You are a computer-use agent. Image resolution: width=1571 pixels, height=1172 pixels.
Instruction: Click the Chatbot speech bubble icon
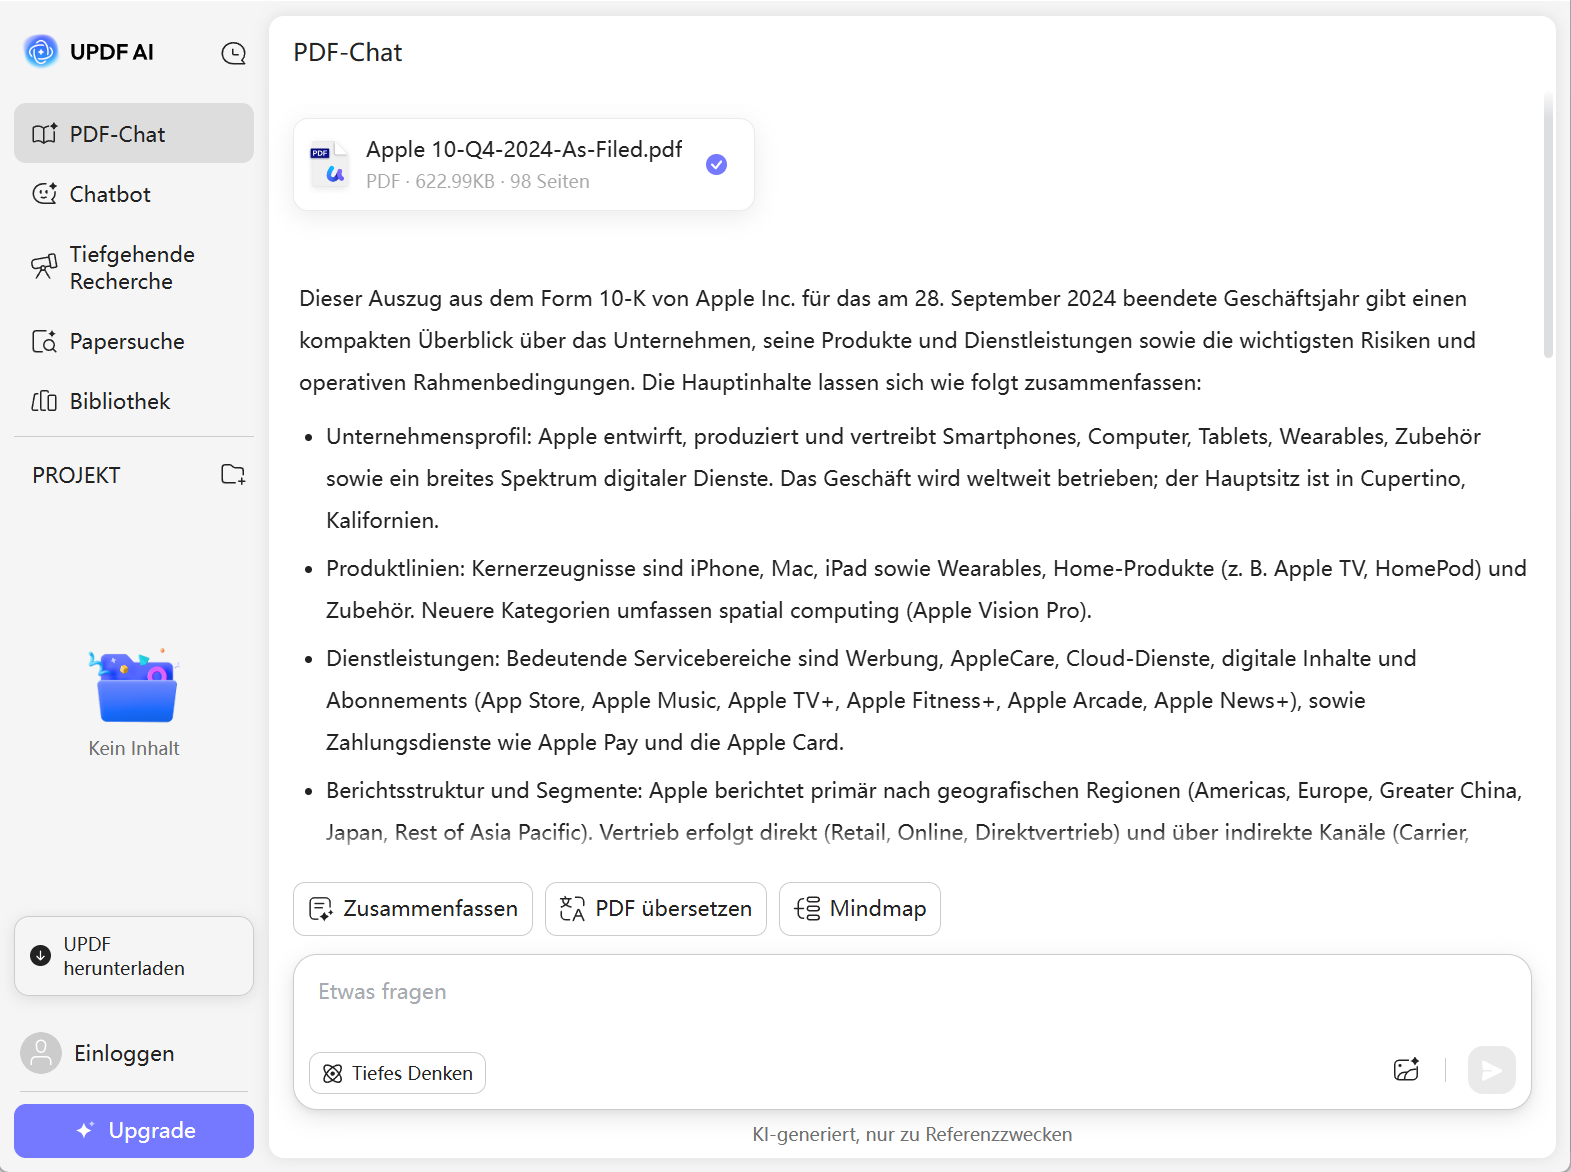(x=45, y=194)
